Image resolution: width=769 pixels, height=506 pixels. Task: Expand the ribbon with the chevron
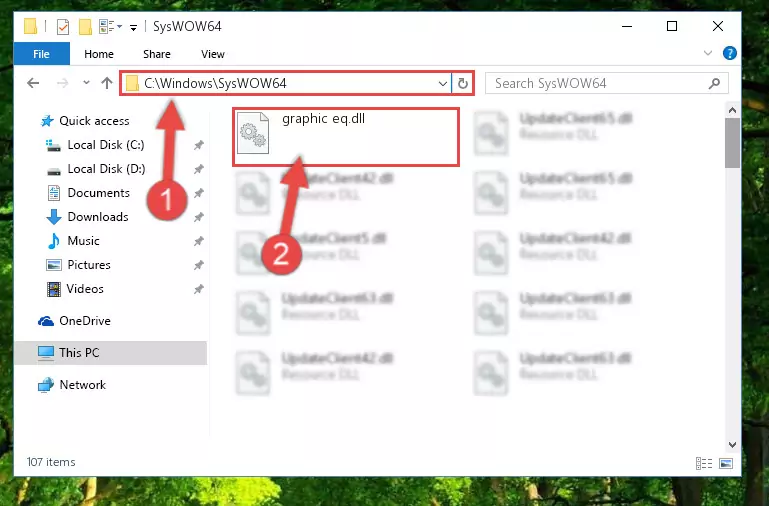point(708,53)
